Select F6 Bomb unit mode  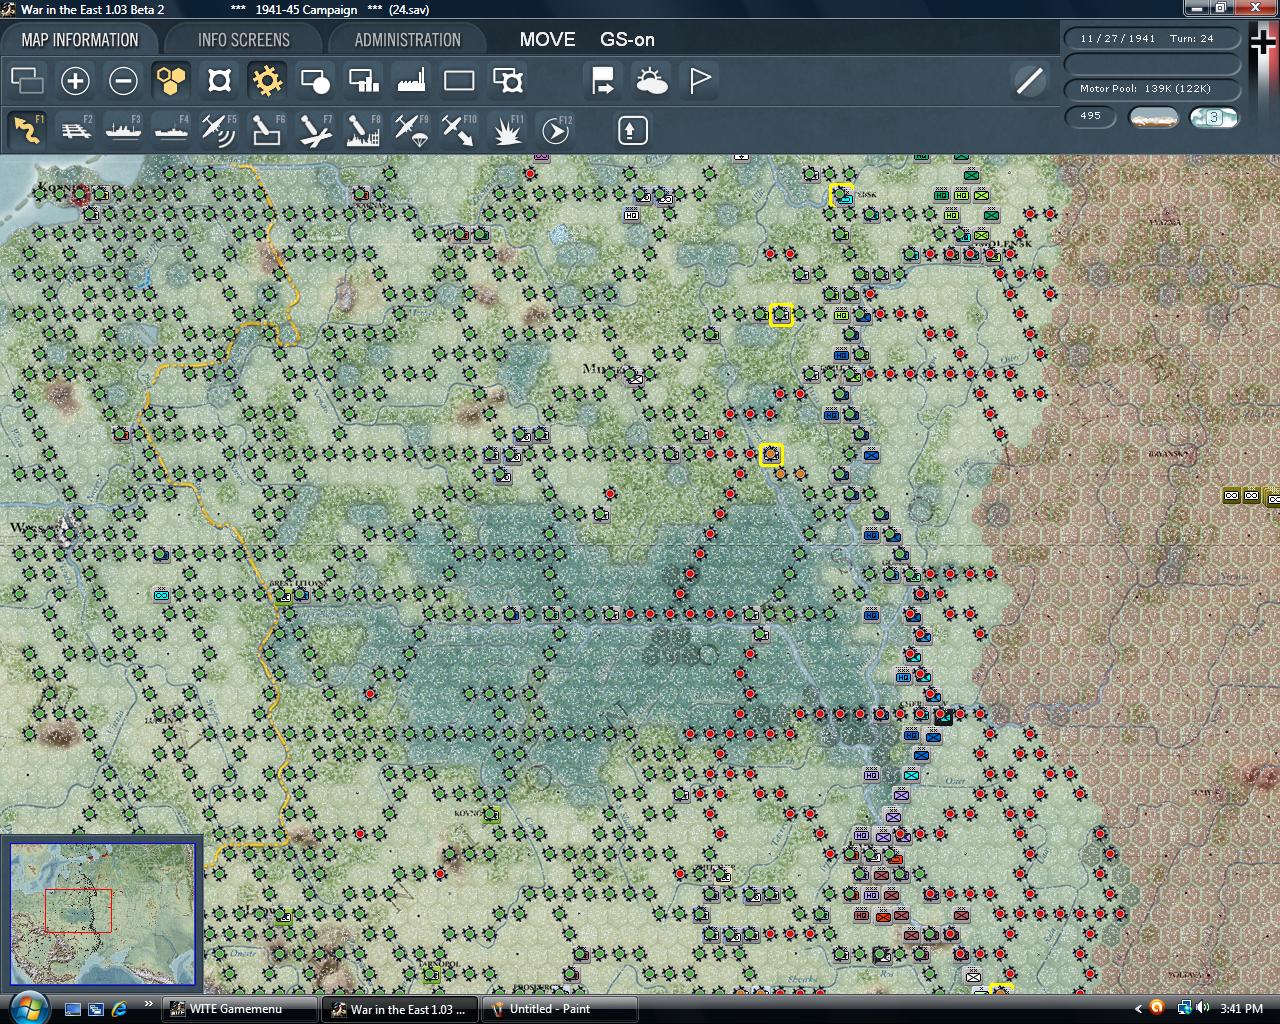(x=267, y=130)
